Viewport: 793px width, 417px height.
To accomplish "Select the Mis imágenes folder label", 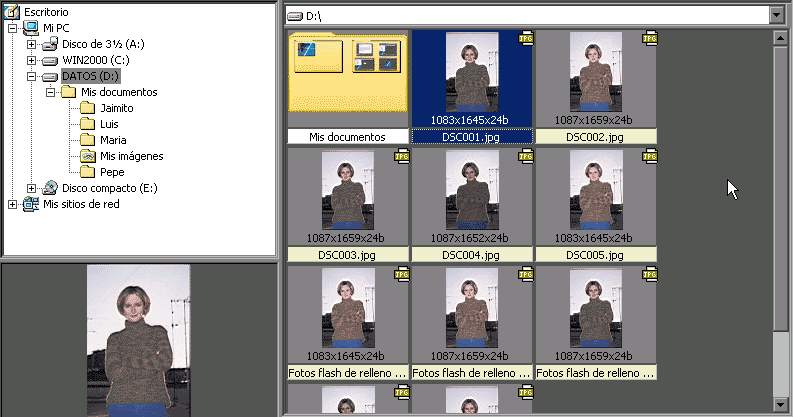I will pos(131,156).
